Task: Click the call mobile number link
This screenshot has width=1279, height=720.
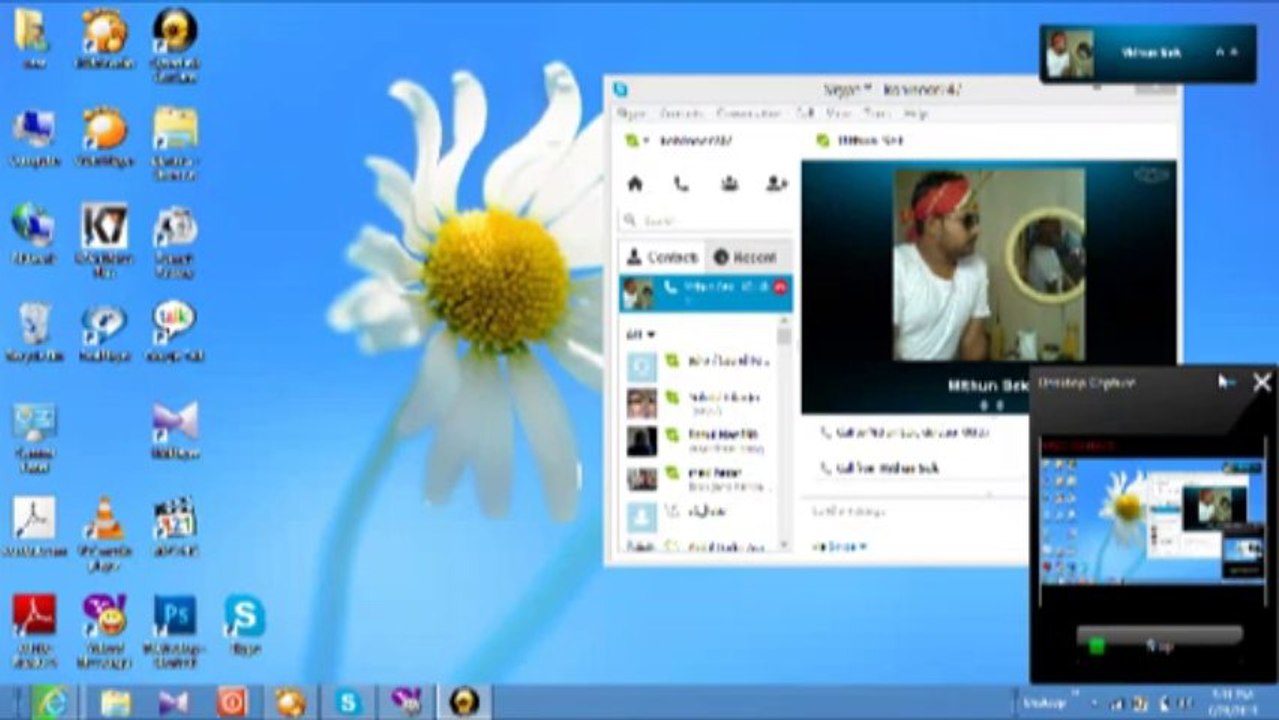Action: point(904,432)
